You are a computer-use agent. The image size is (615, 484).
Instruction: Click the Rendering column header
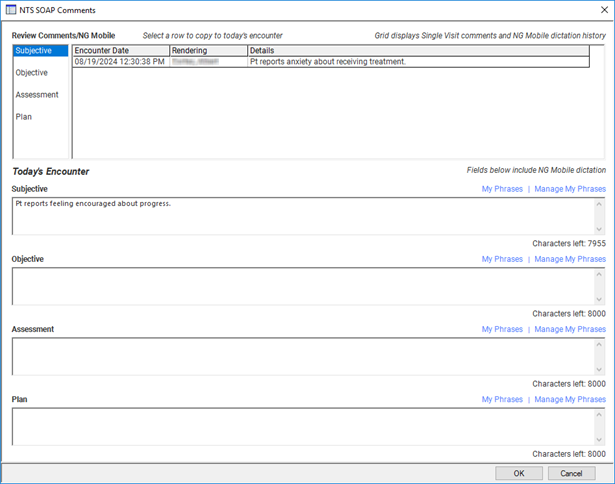click(209, 51)
